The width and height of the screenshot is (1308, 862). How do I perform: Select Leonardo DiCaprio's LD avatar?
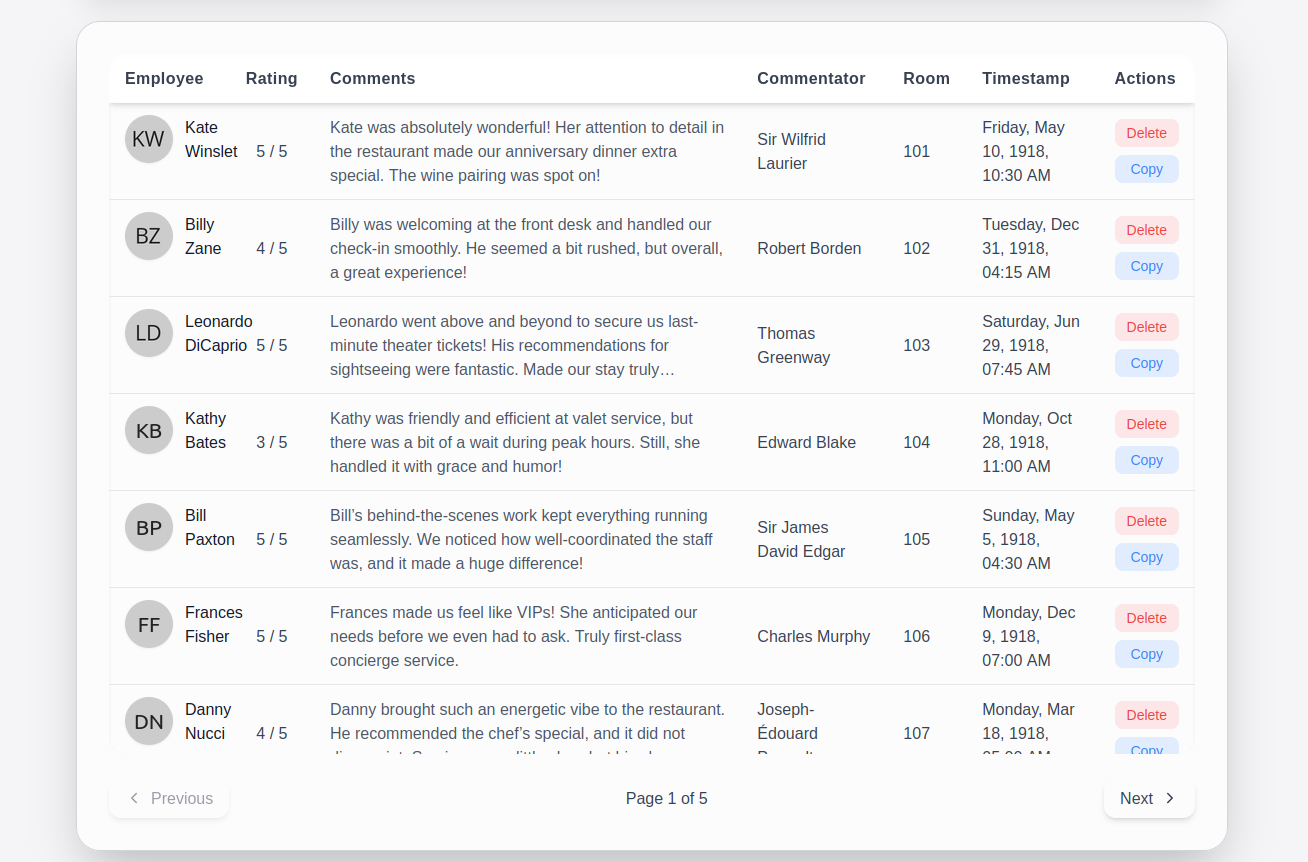[148, 333]
